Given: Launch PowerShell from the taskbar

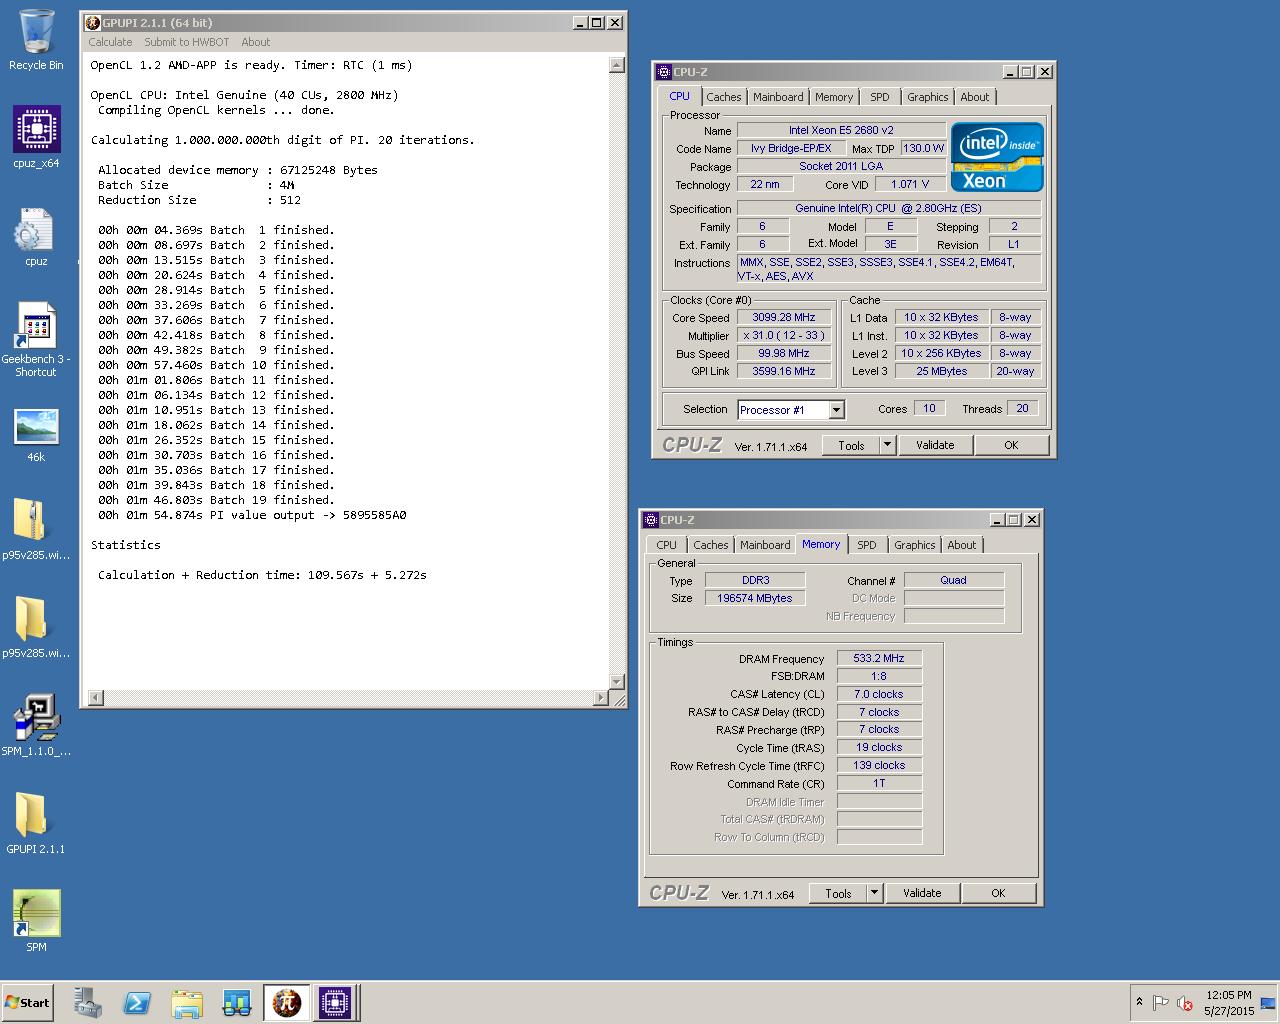Looking at the screenshot, I should [x=137, y=1002].
